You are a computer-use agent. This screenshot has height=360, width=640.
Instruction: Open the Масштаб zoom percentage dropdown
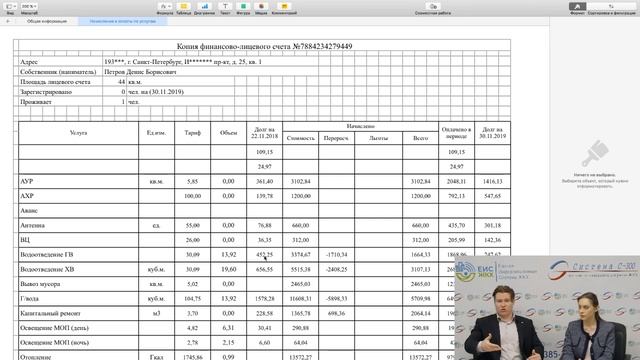click(x=29, y=7)
